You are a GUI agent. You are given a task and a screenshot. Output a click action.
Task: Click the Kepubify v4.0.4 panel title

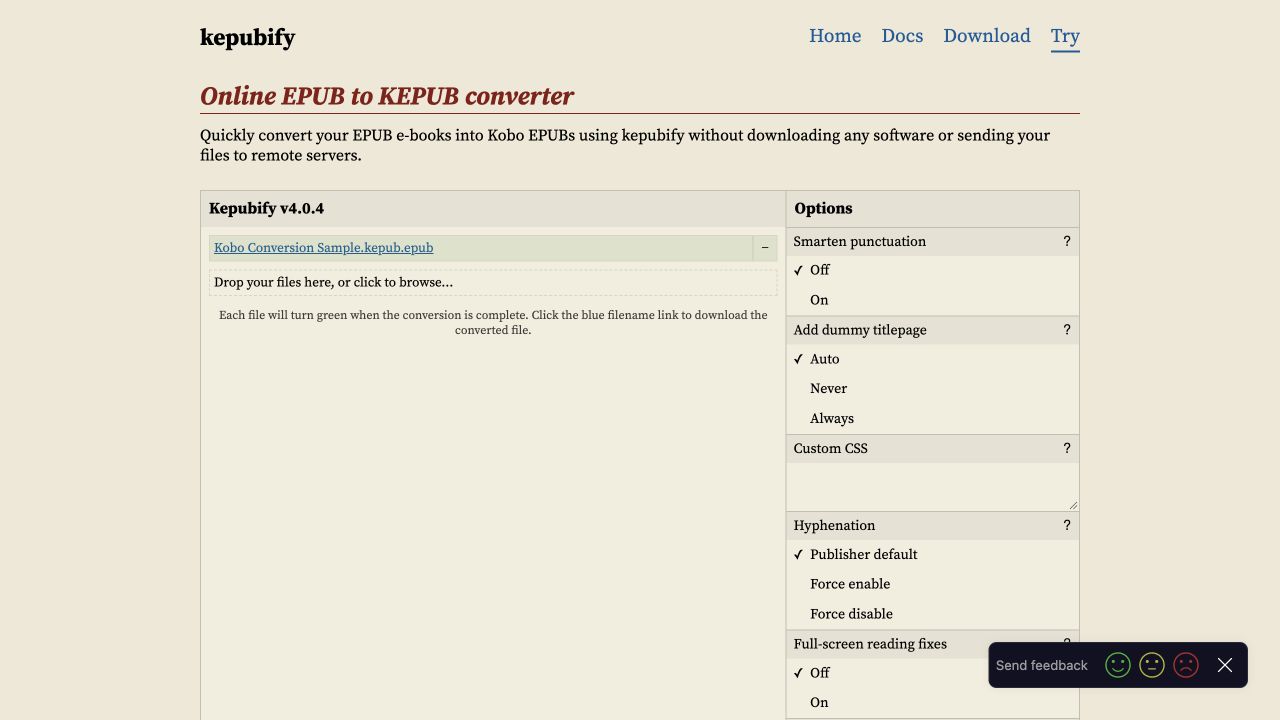(x=266, y=208)
